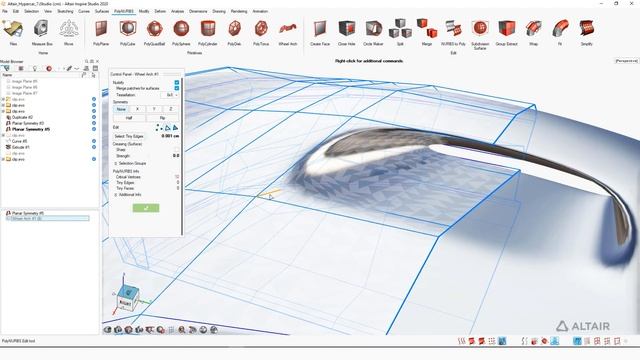
Task: Open the Tessellation dropdown
Action: tap(170, 95)
